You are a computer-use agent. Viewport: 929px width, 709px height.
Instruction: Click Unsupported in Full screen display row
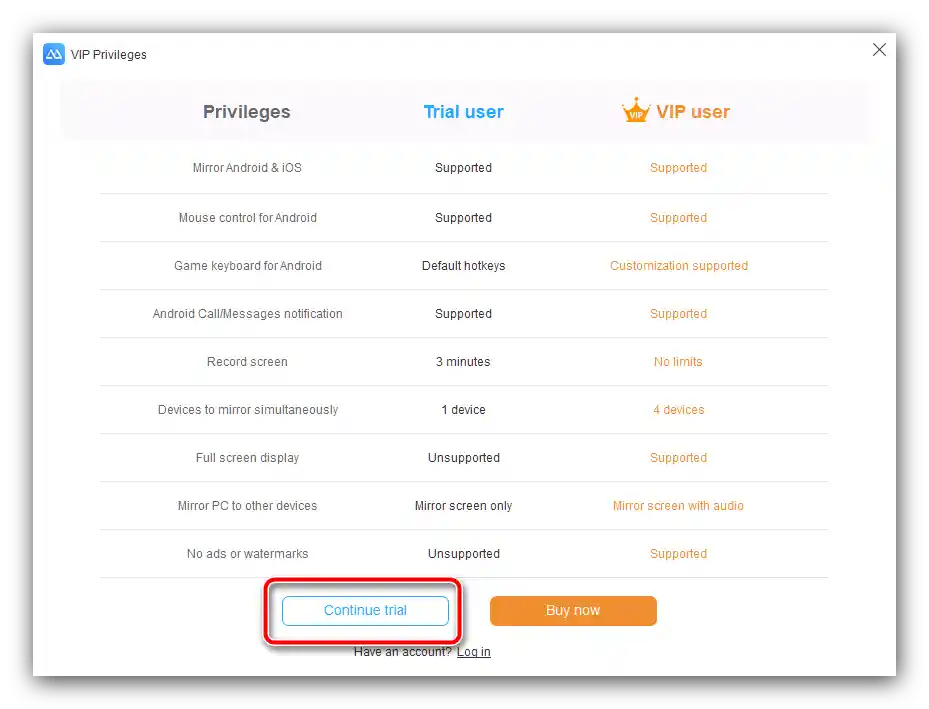tap(464, 457)
